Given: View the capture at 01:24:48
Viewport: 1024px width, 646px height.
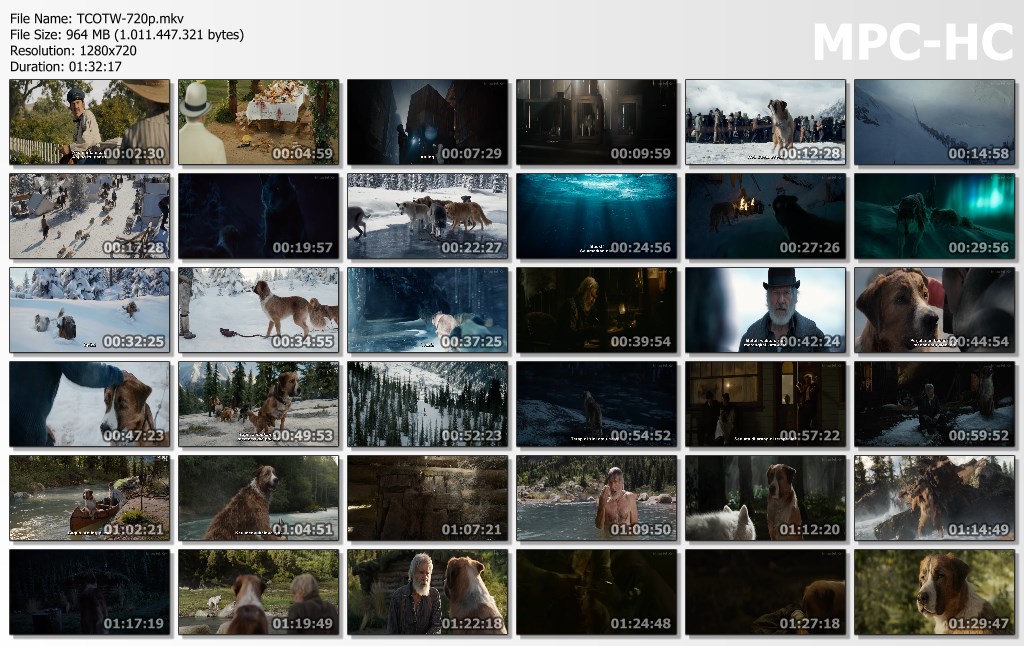Looking at the screenshot, I should tap(597, 592).
